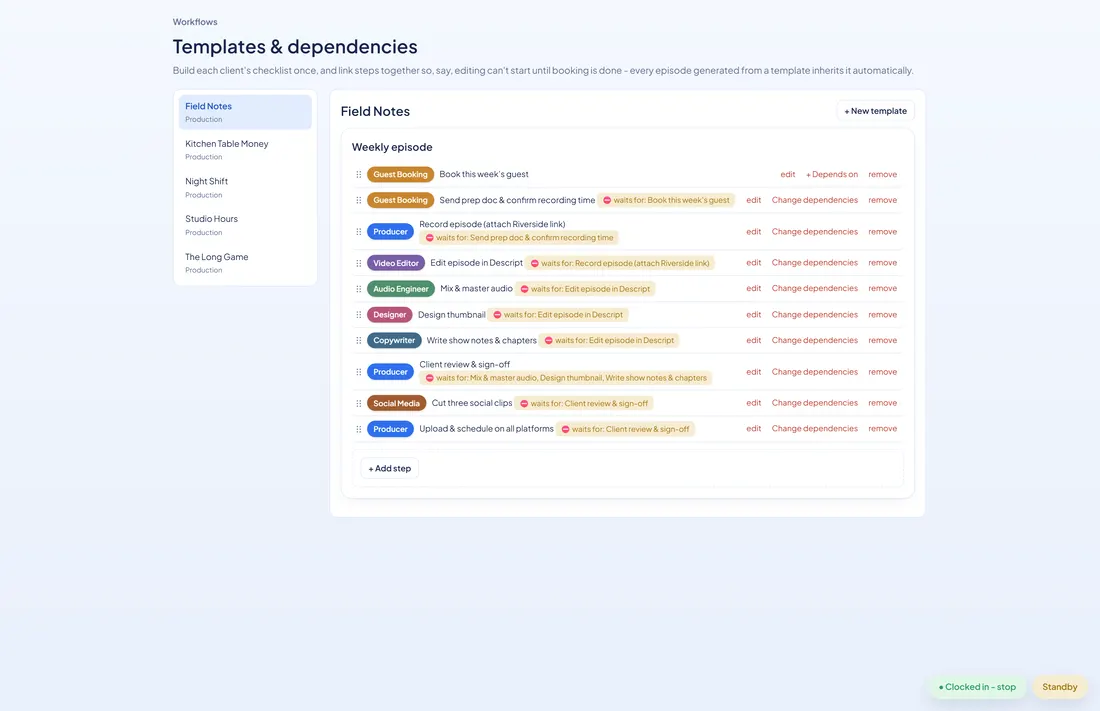Click the Social Media role tag
Image resolution: width=1100 pixels, height=711 pixels.
pyautogui.click(x=396, y=404)
